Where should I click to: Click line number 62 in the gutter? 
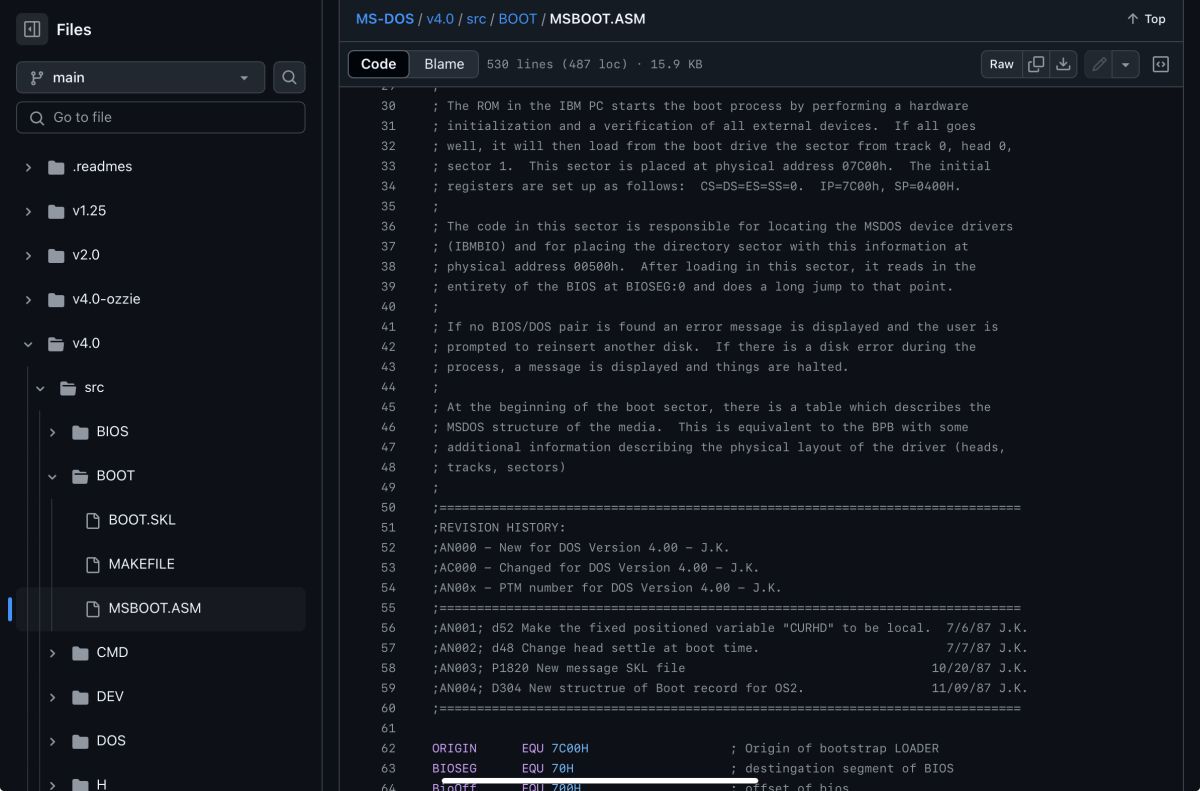388,748
